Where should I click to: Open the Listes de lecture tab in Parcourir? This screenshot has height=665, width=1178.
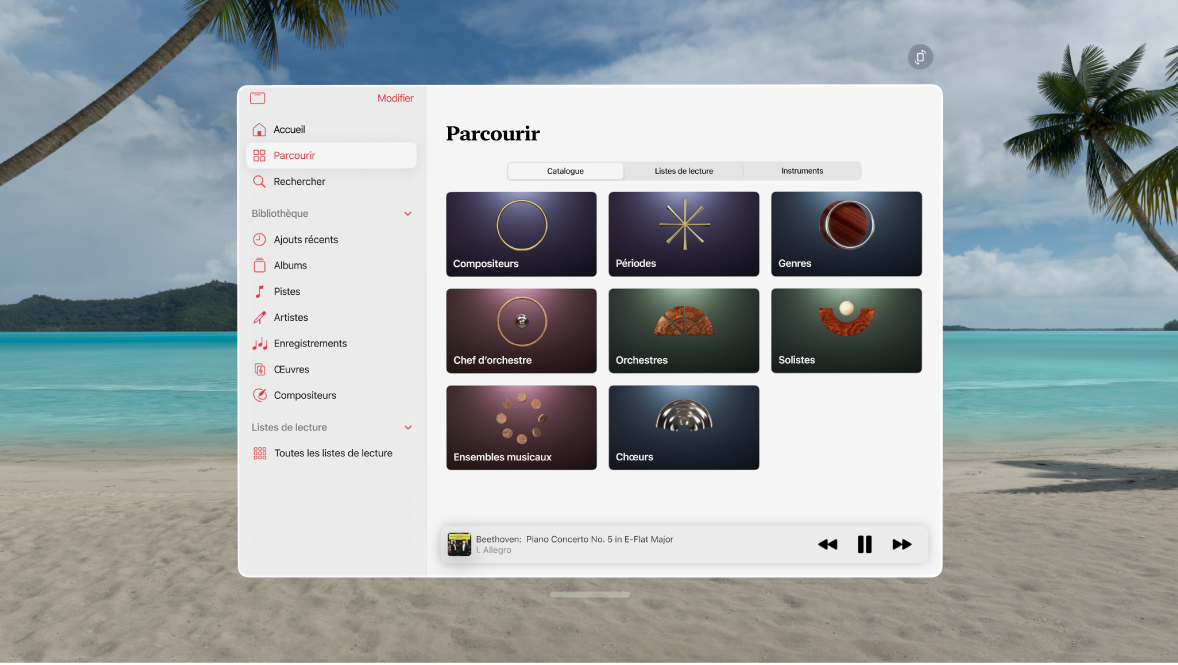pos(684,171)
